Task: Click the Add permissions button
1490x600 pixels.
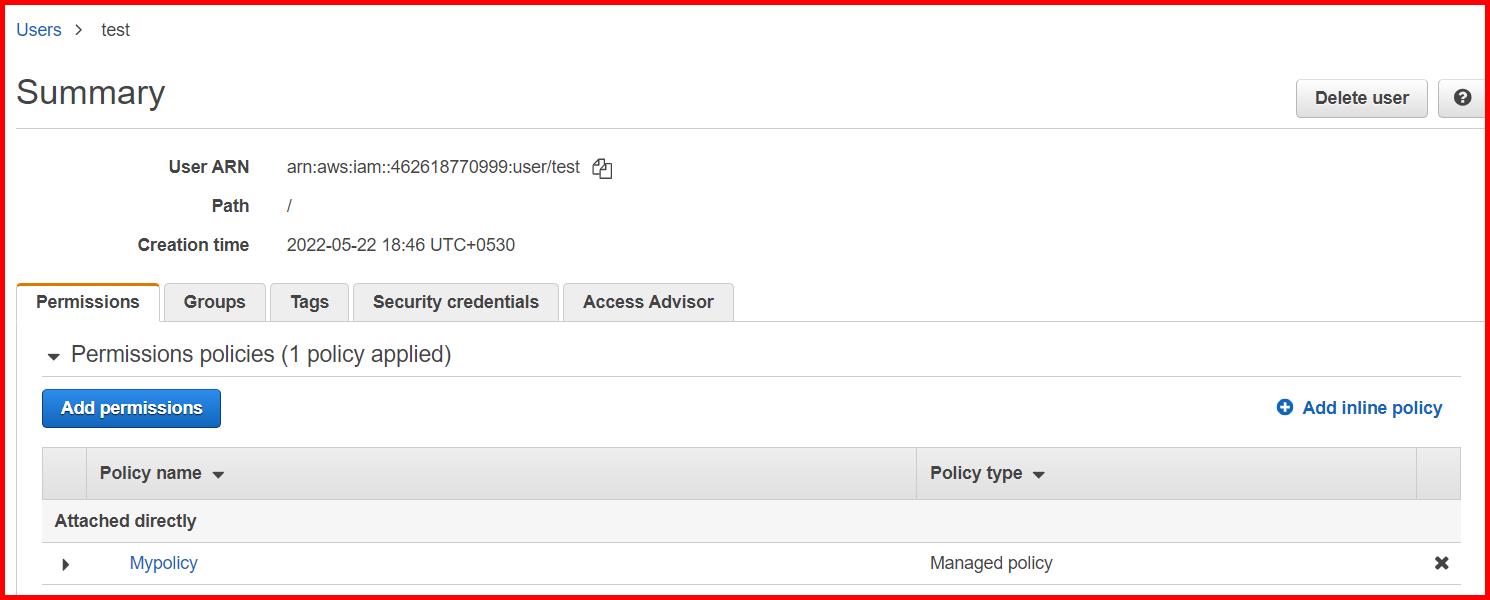Action: [x=131, y=408]
